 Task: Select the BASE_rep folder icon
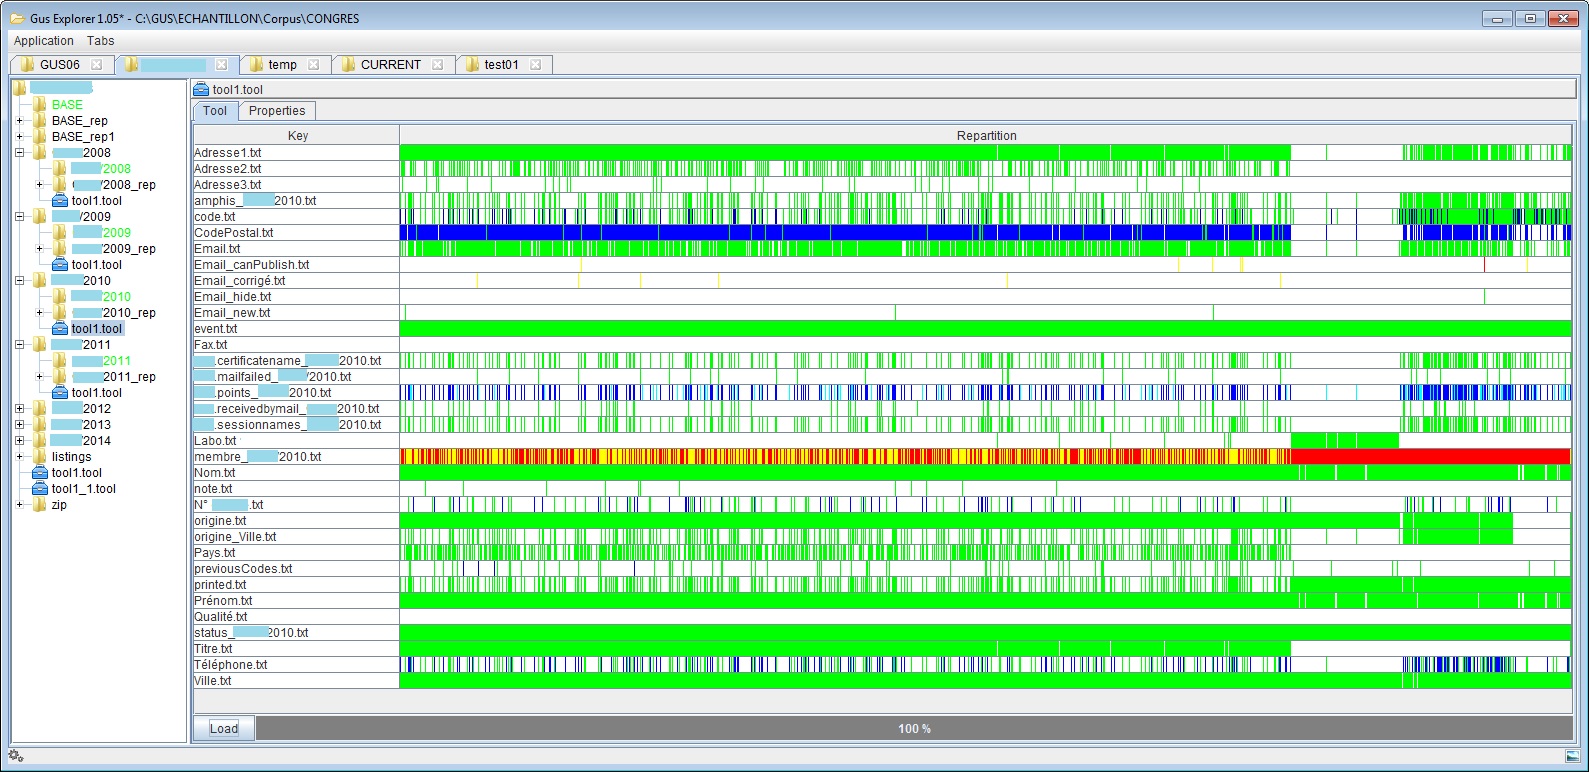point(39,121)
